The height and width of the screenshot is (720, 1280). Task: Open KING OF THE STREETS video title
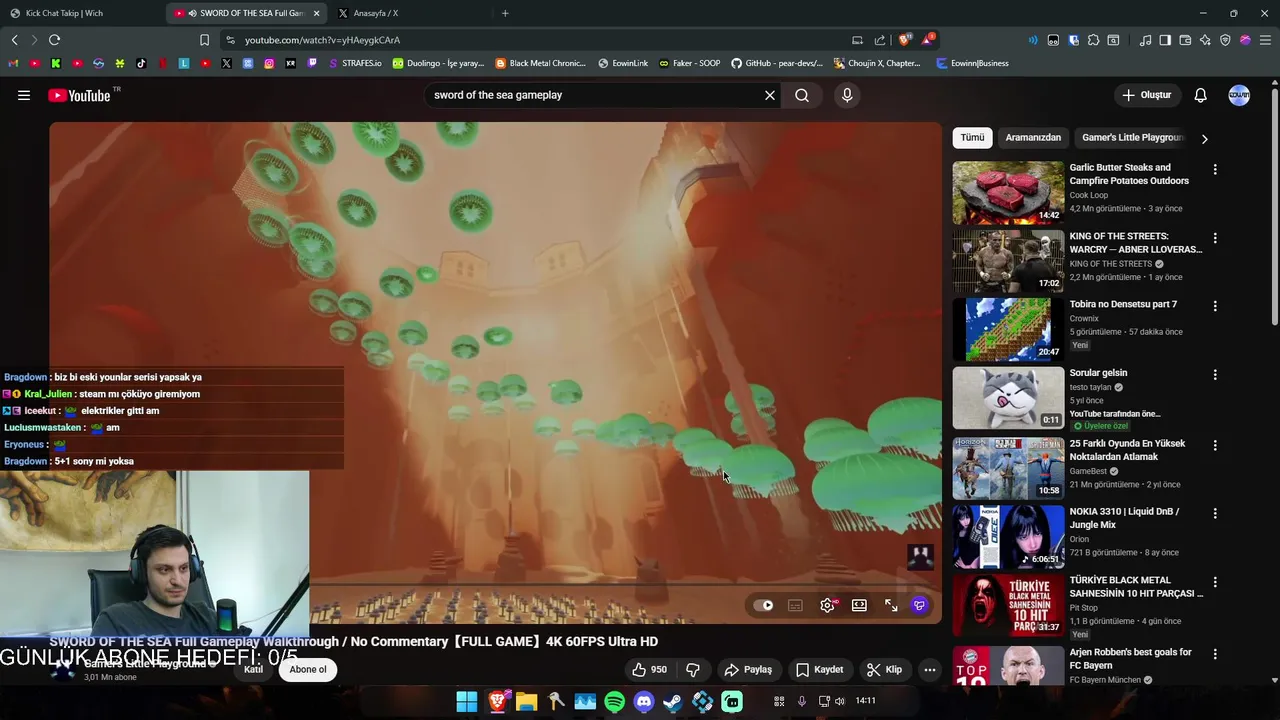coord(1135,243)
